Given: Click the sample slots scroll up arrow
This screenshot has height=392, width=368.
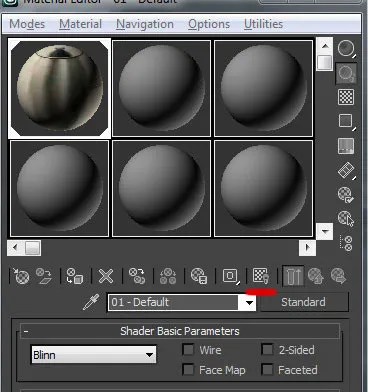Looking at the screenshot, I should pos(325,46).
